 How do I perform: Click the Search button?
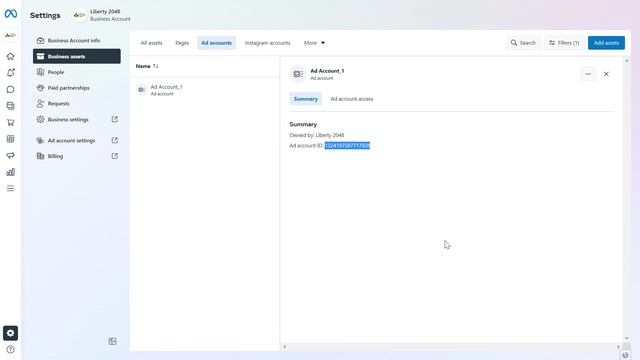click(523, 43)
